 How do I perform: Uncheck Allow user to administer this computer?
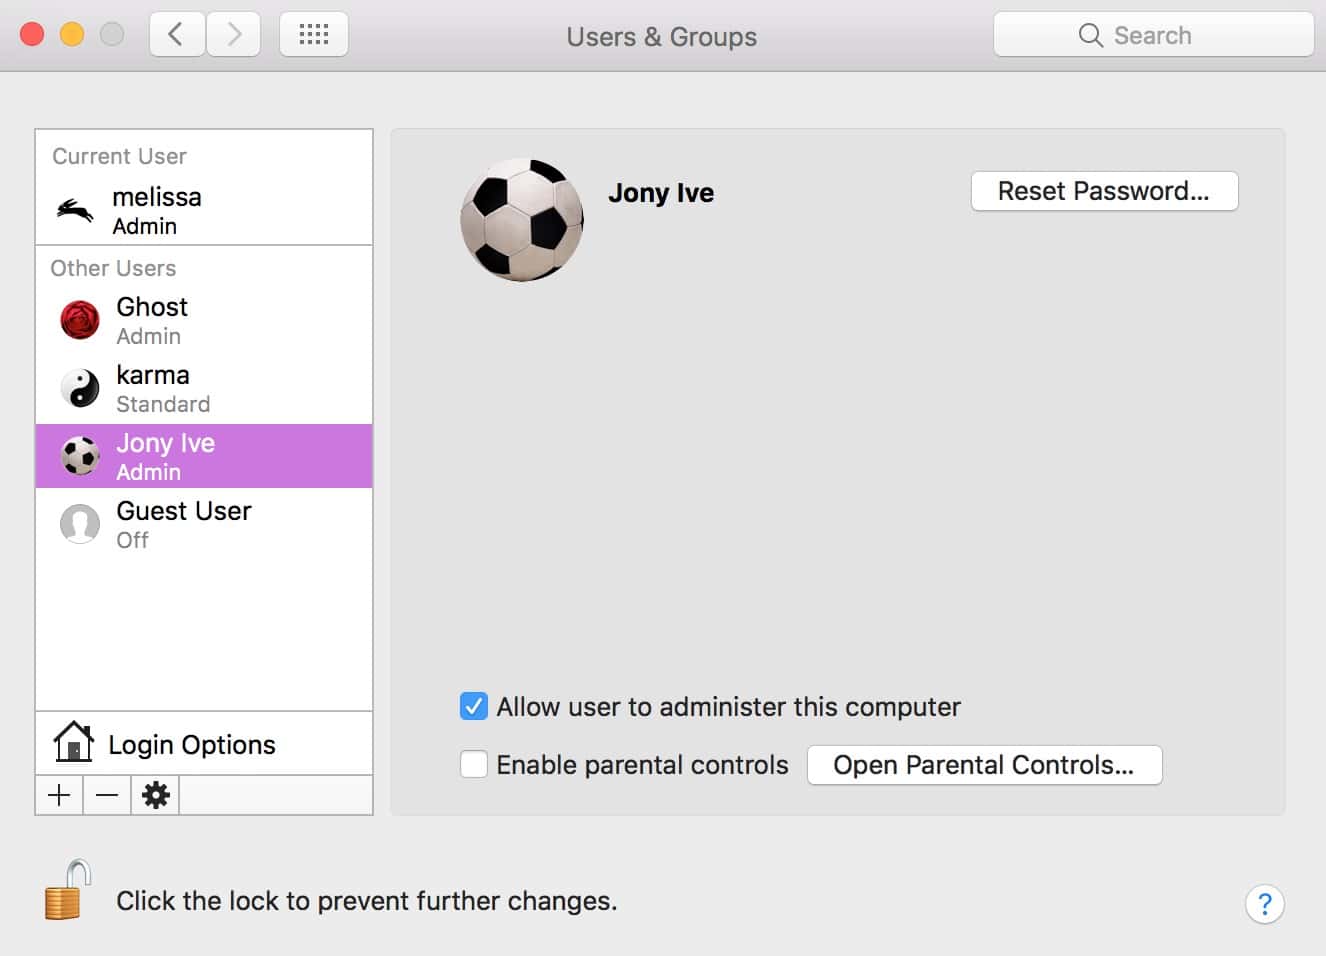pos(474,707)
